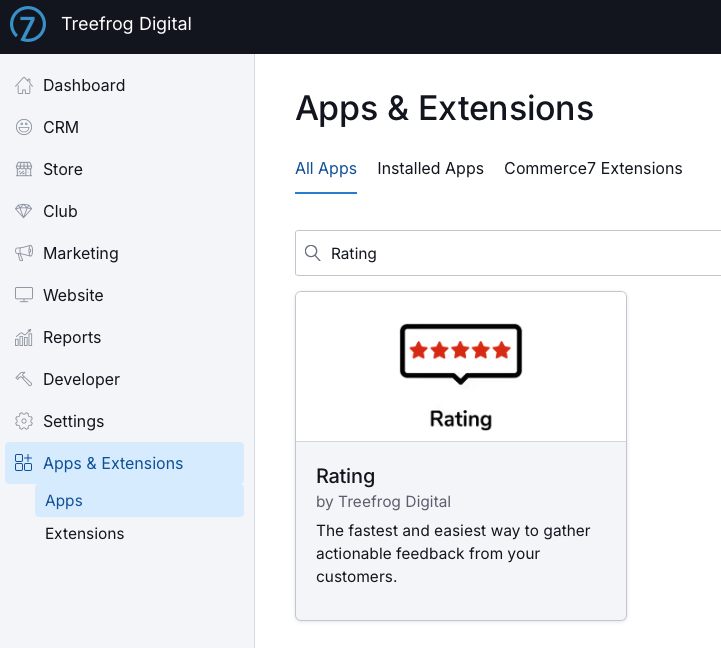Image resolution: width=721 pixels, height=648 pixels.
Task: Select Apps & Extensions in sidebar
Action: coord(124,463)
